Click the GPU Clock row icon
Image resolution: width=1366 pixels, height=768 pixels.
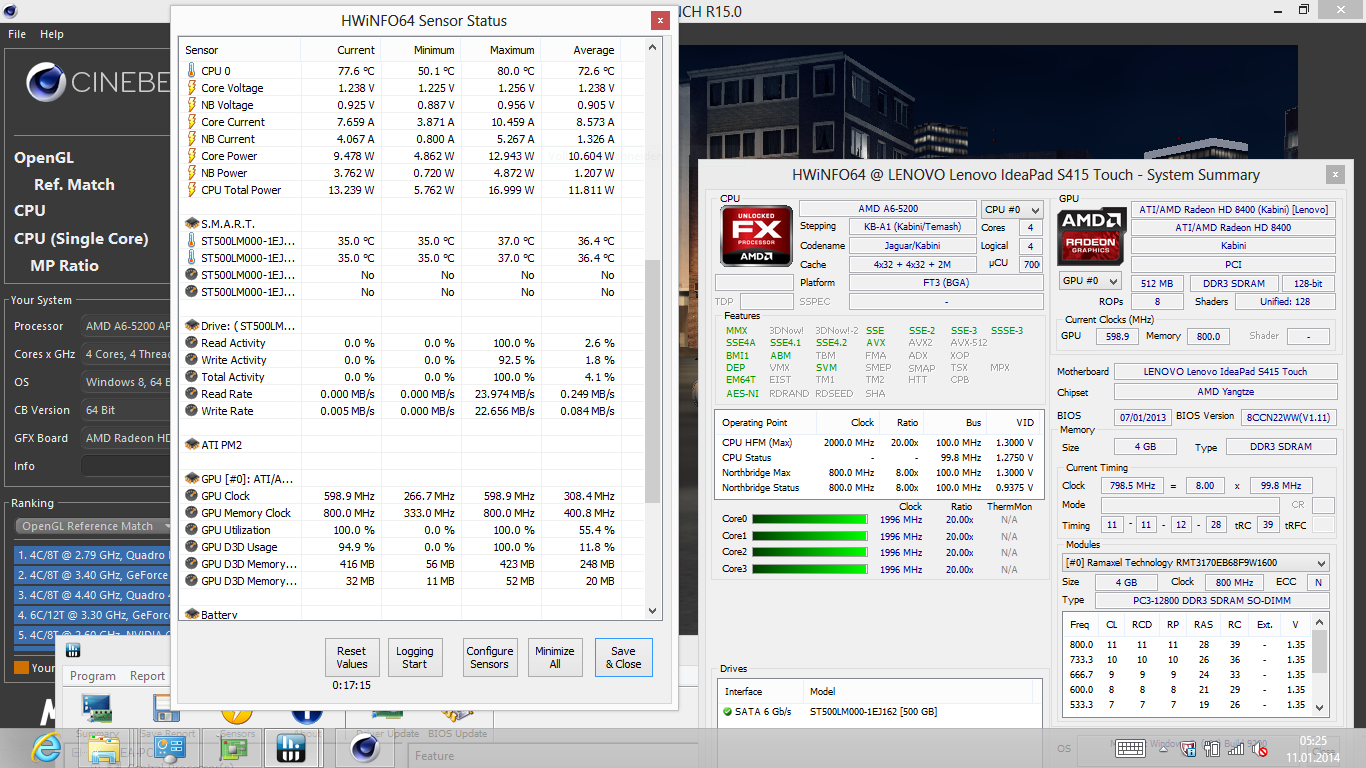pos(192,496)
